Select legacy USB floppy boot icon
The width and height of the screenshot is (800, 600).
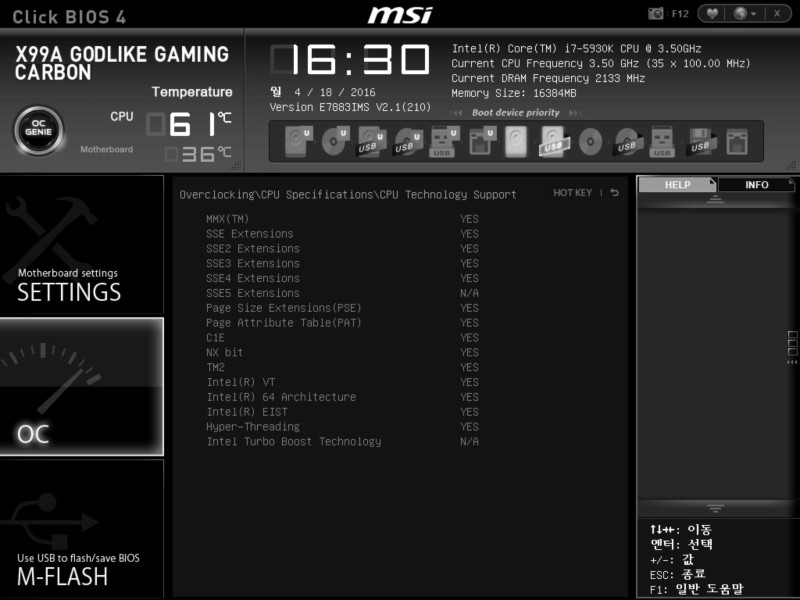coord(701,141)
